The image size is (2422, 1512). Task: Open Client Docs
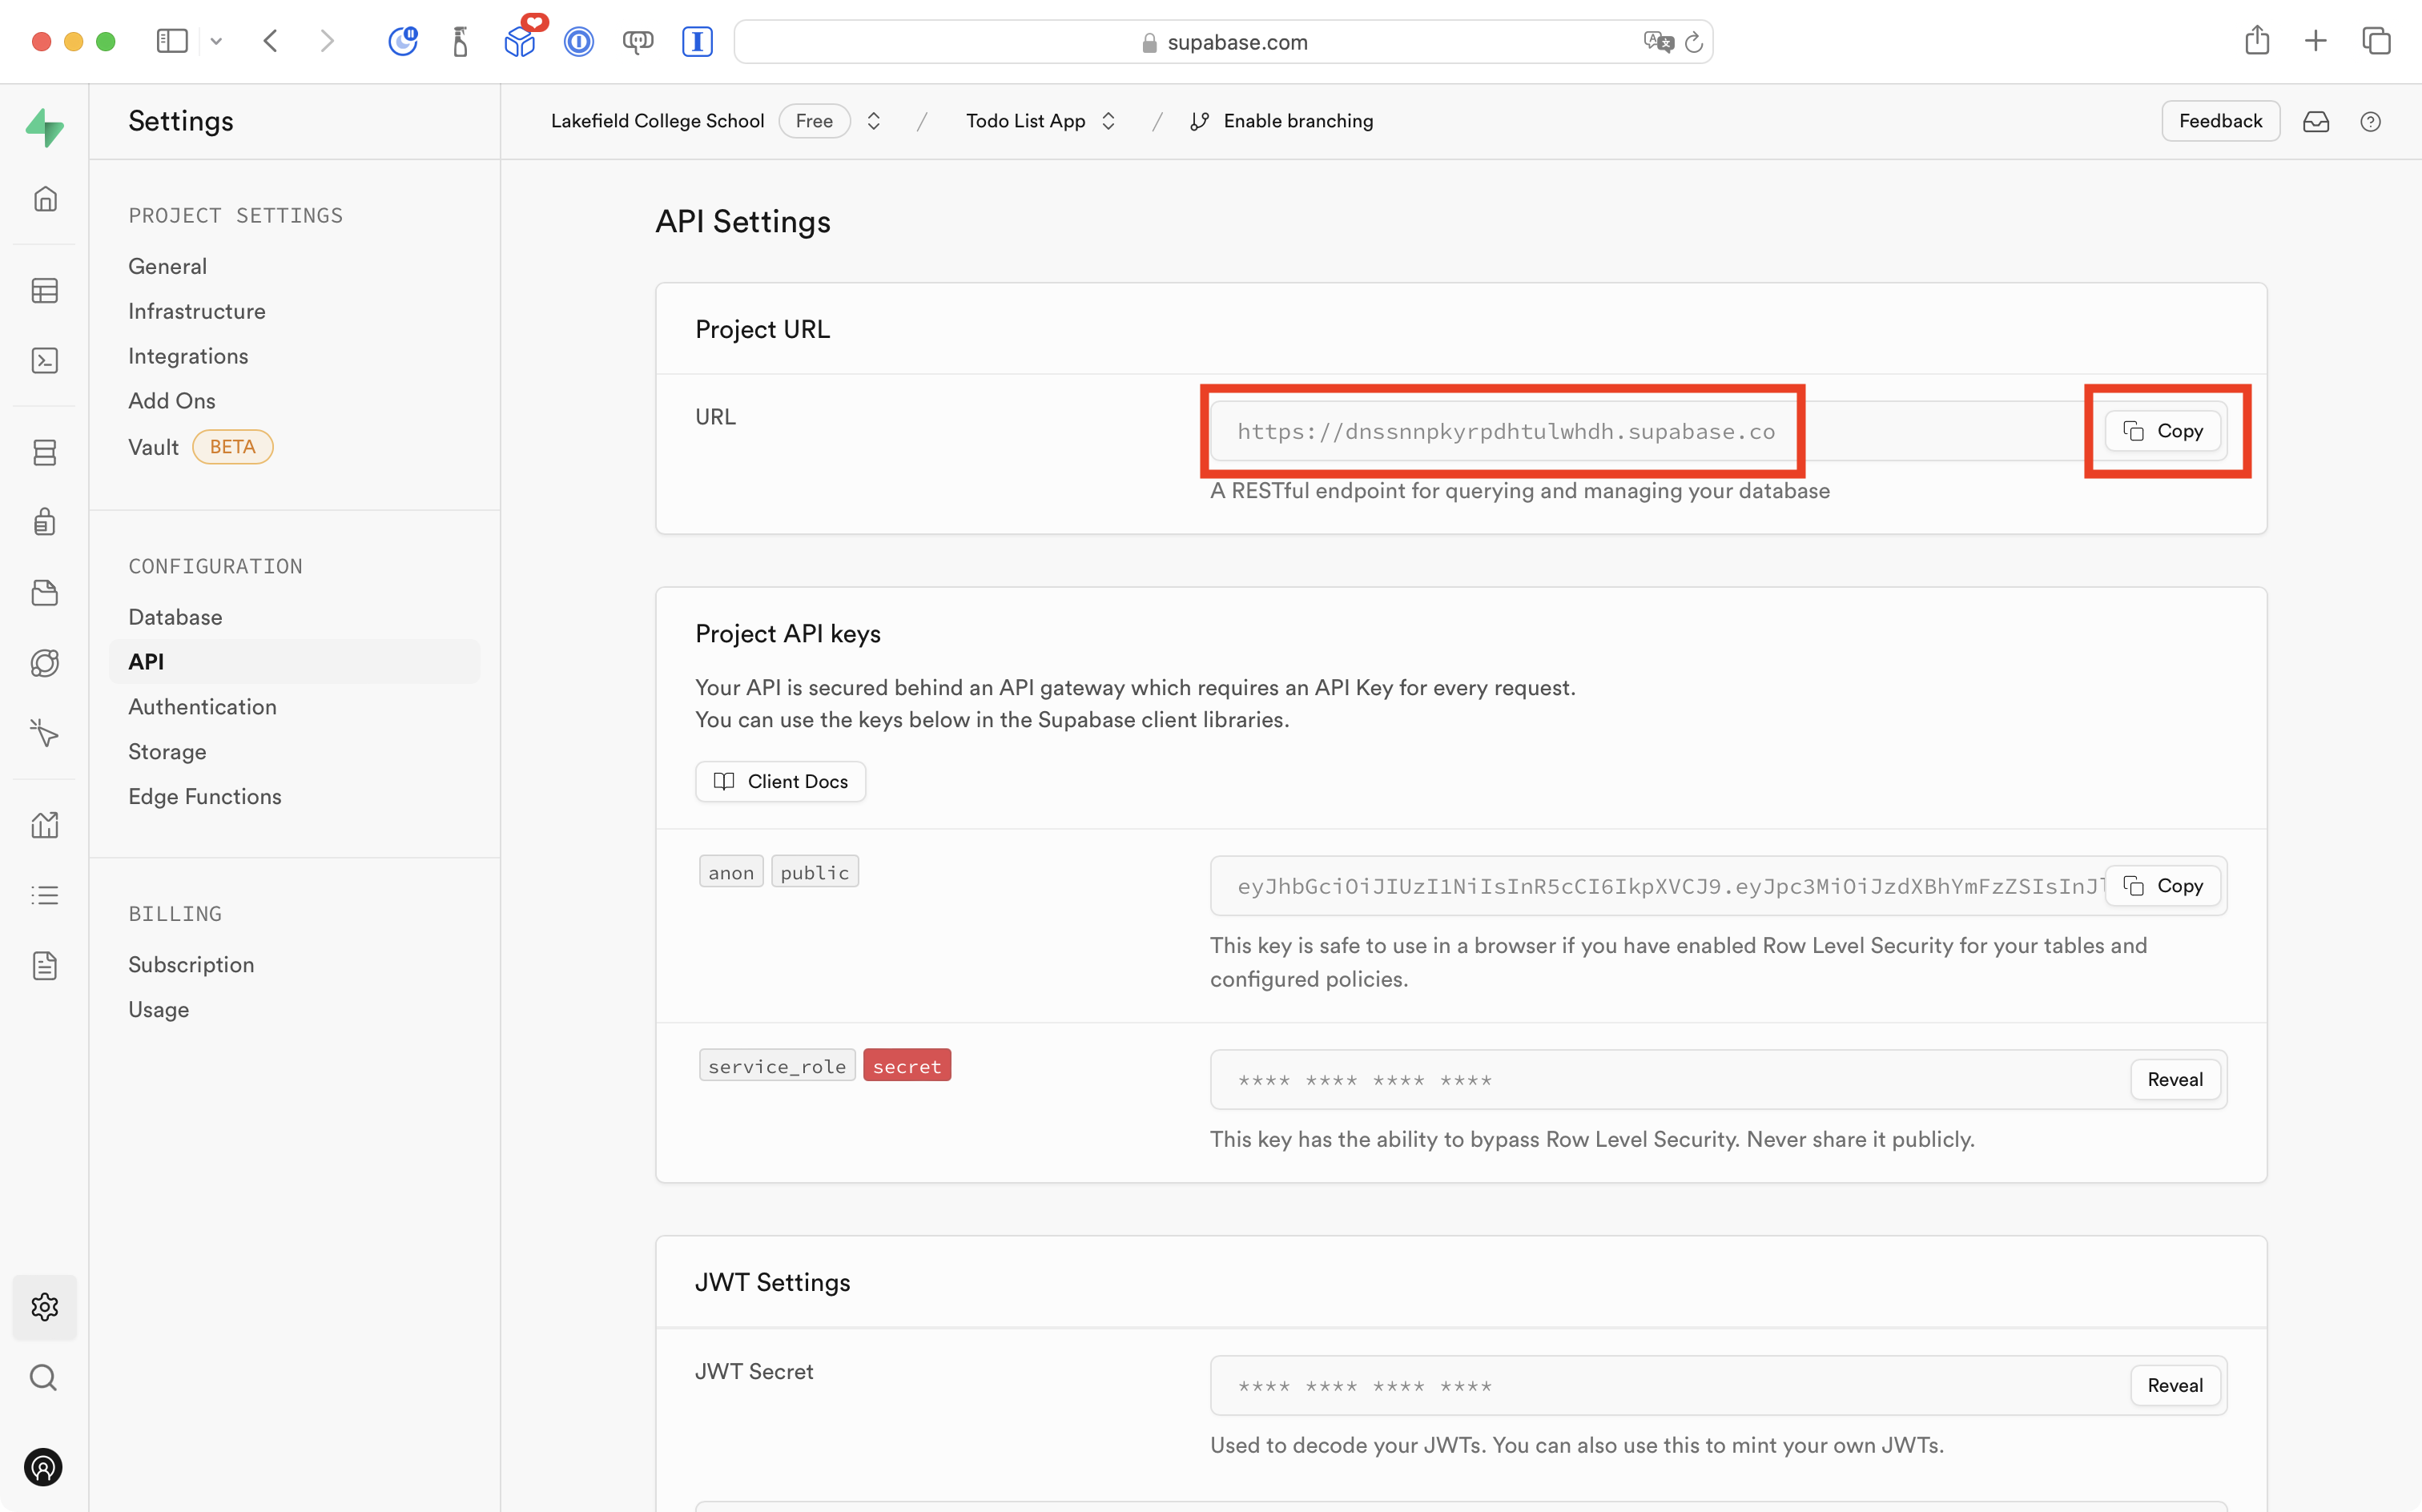(780, 781)
